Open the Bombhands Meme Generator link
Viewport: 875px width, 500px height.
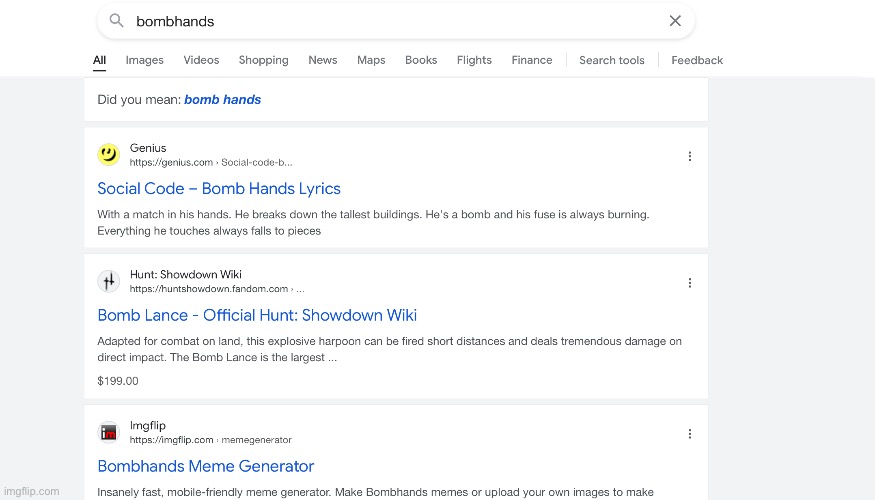(x=205, y=466)
